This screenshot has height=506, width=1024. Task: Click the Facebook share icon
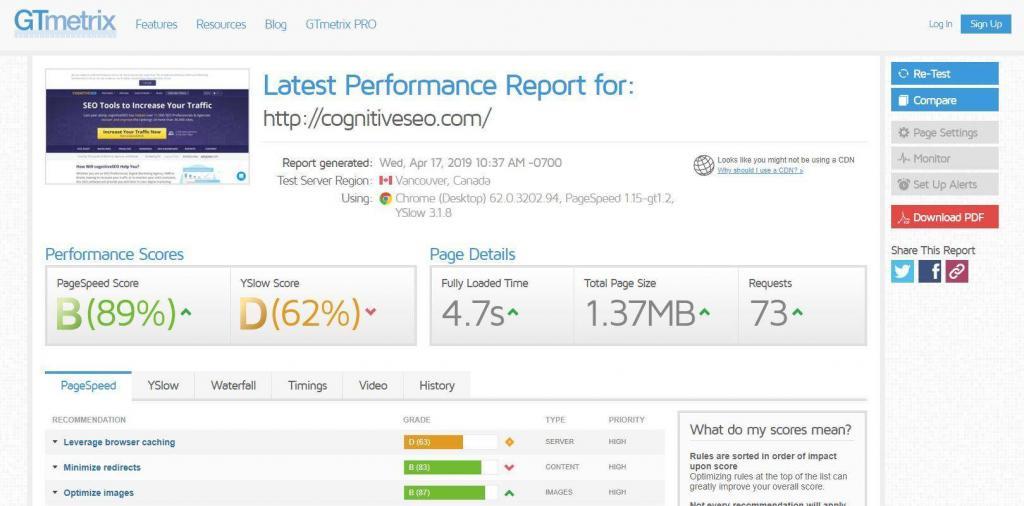[929, 271]
